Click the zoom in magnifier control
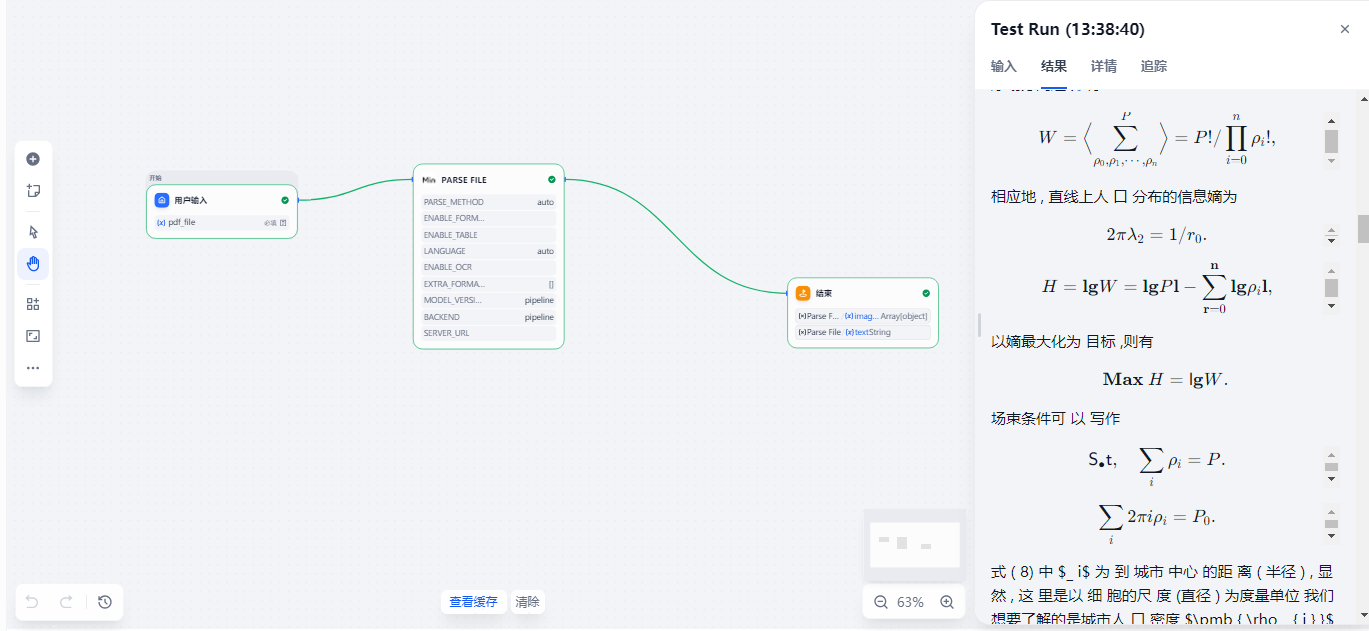The image size is (1369, 631). 946,602
